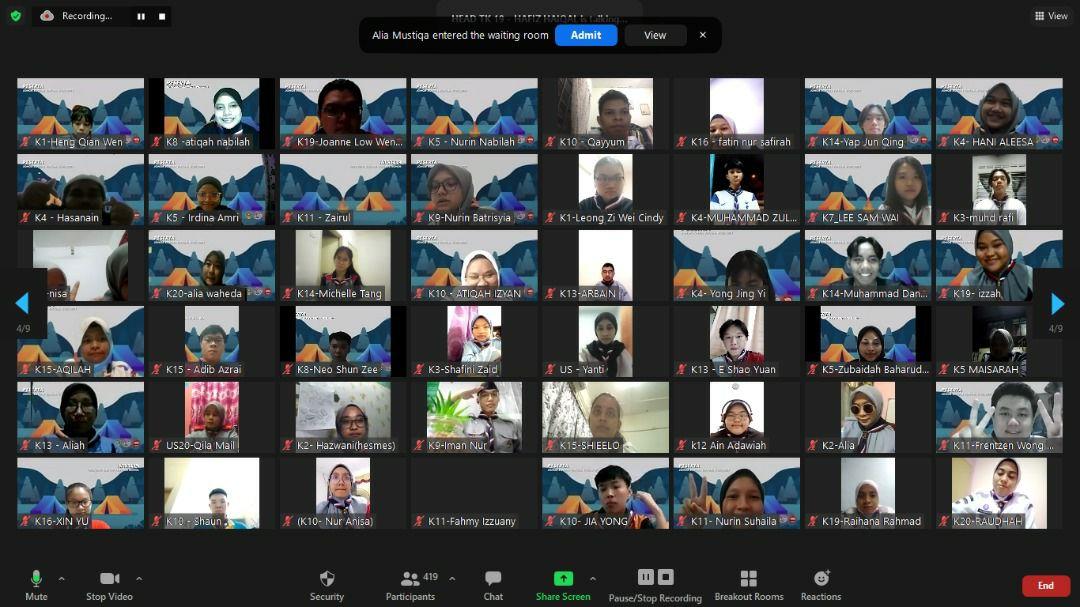Expand share options arrow beside Share Screen
Screen dimensions: 1080x607
[x=592, y=578]
